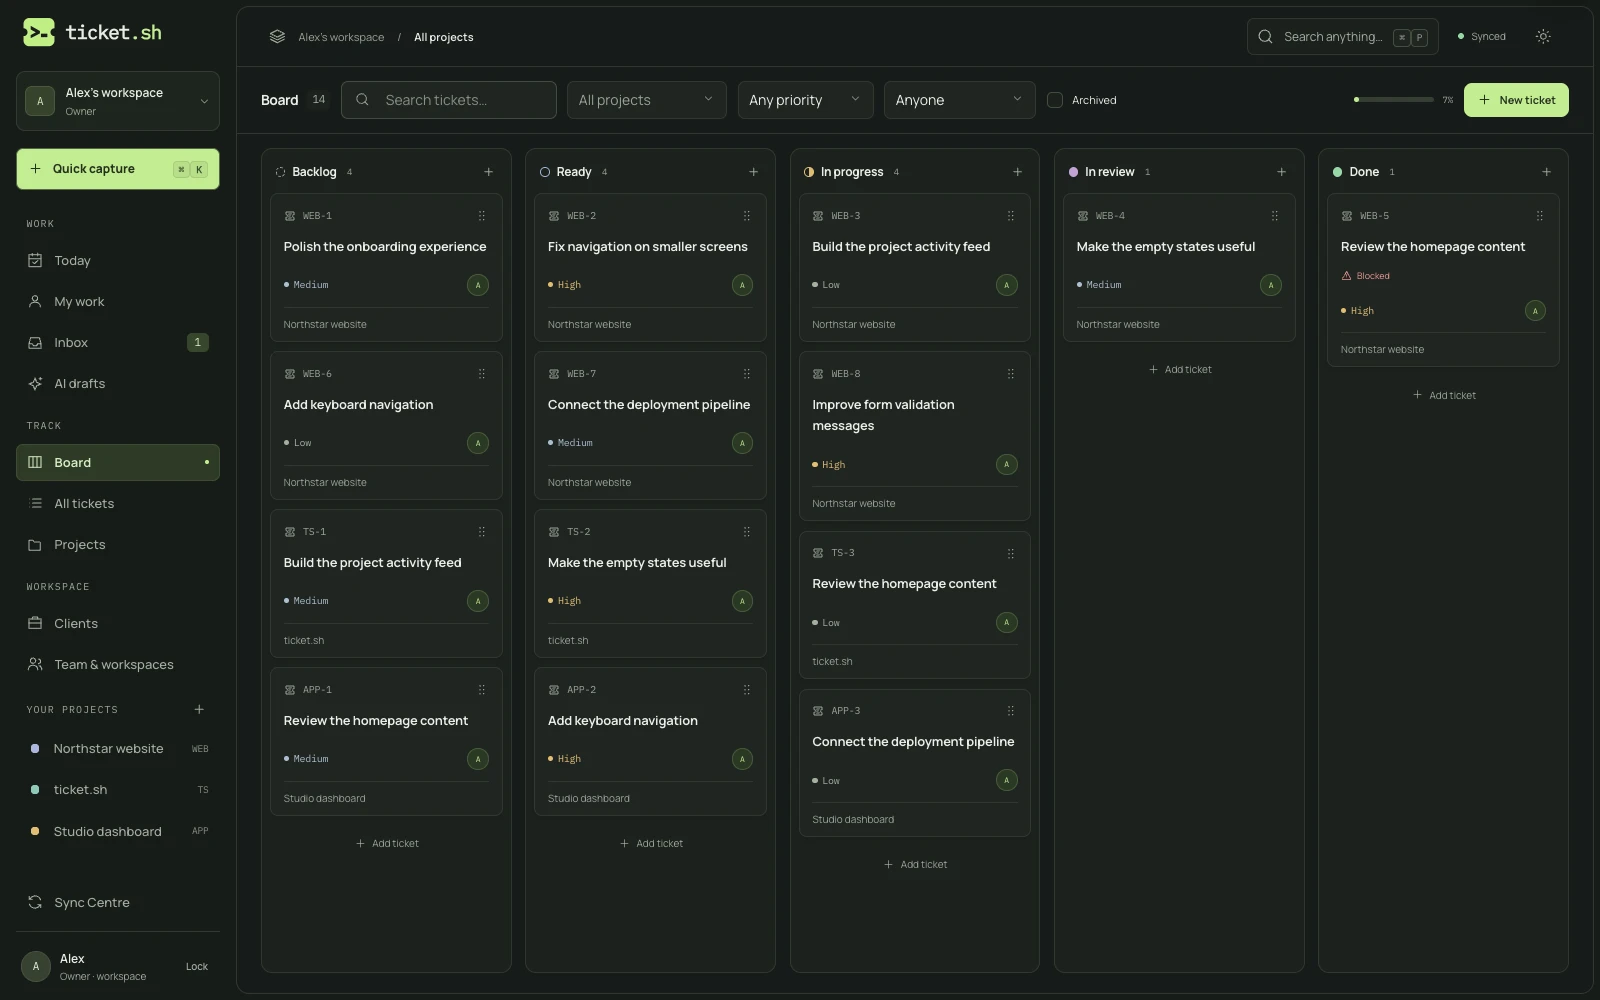This screenshot has height=1000, width=1600.
Task: Click the Blocked warning icon on WEB-5
Action: (1346, 276)
